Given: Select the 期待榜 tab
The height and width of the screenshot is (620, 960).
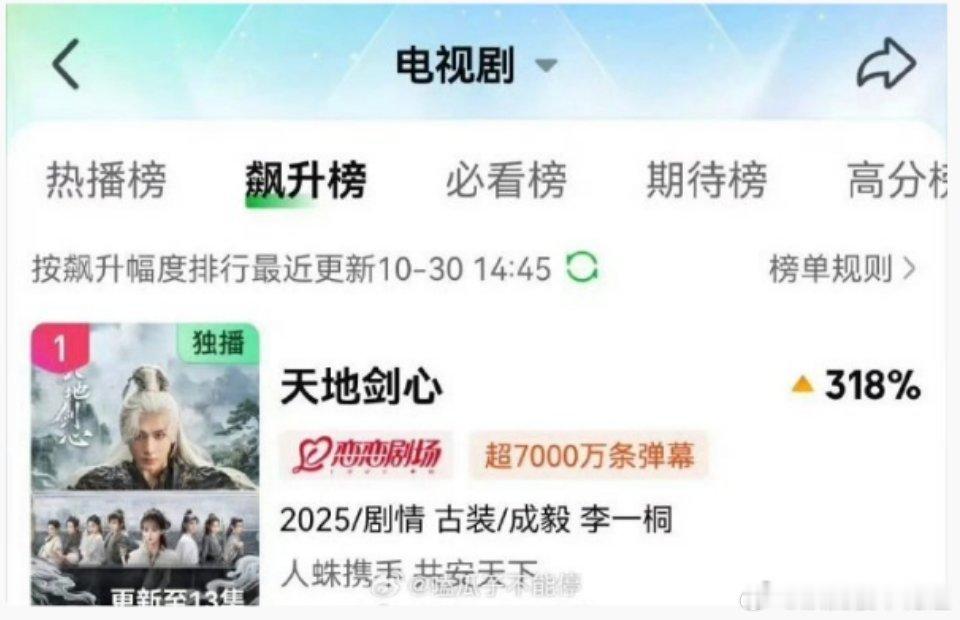Looking at the screenshot, I should point(707,180).
